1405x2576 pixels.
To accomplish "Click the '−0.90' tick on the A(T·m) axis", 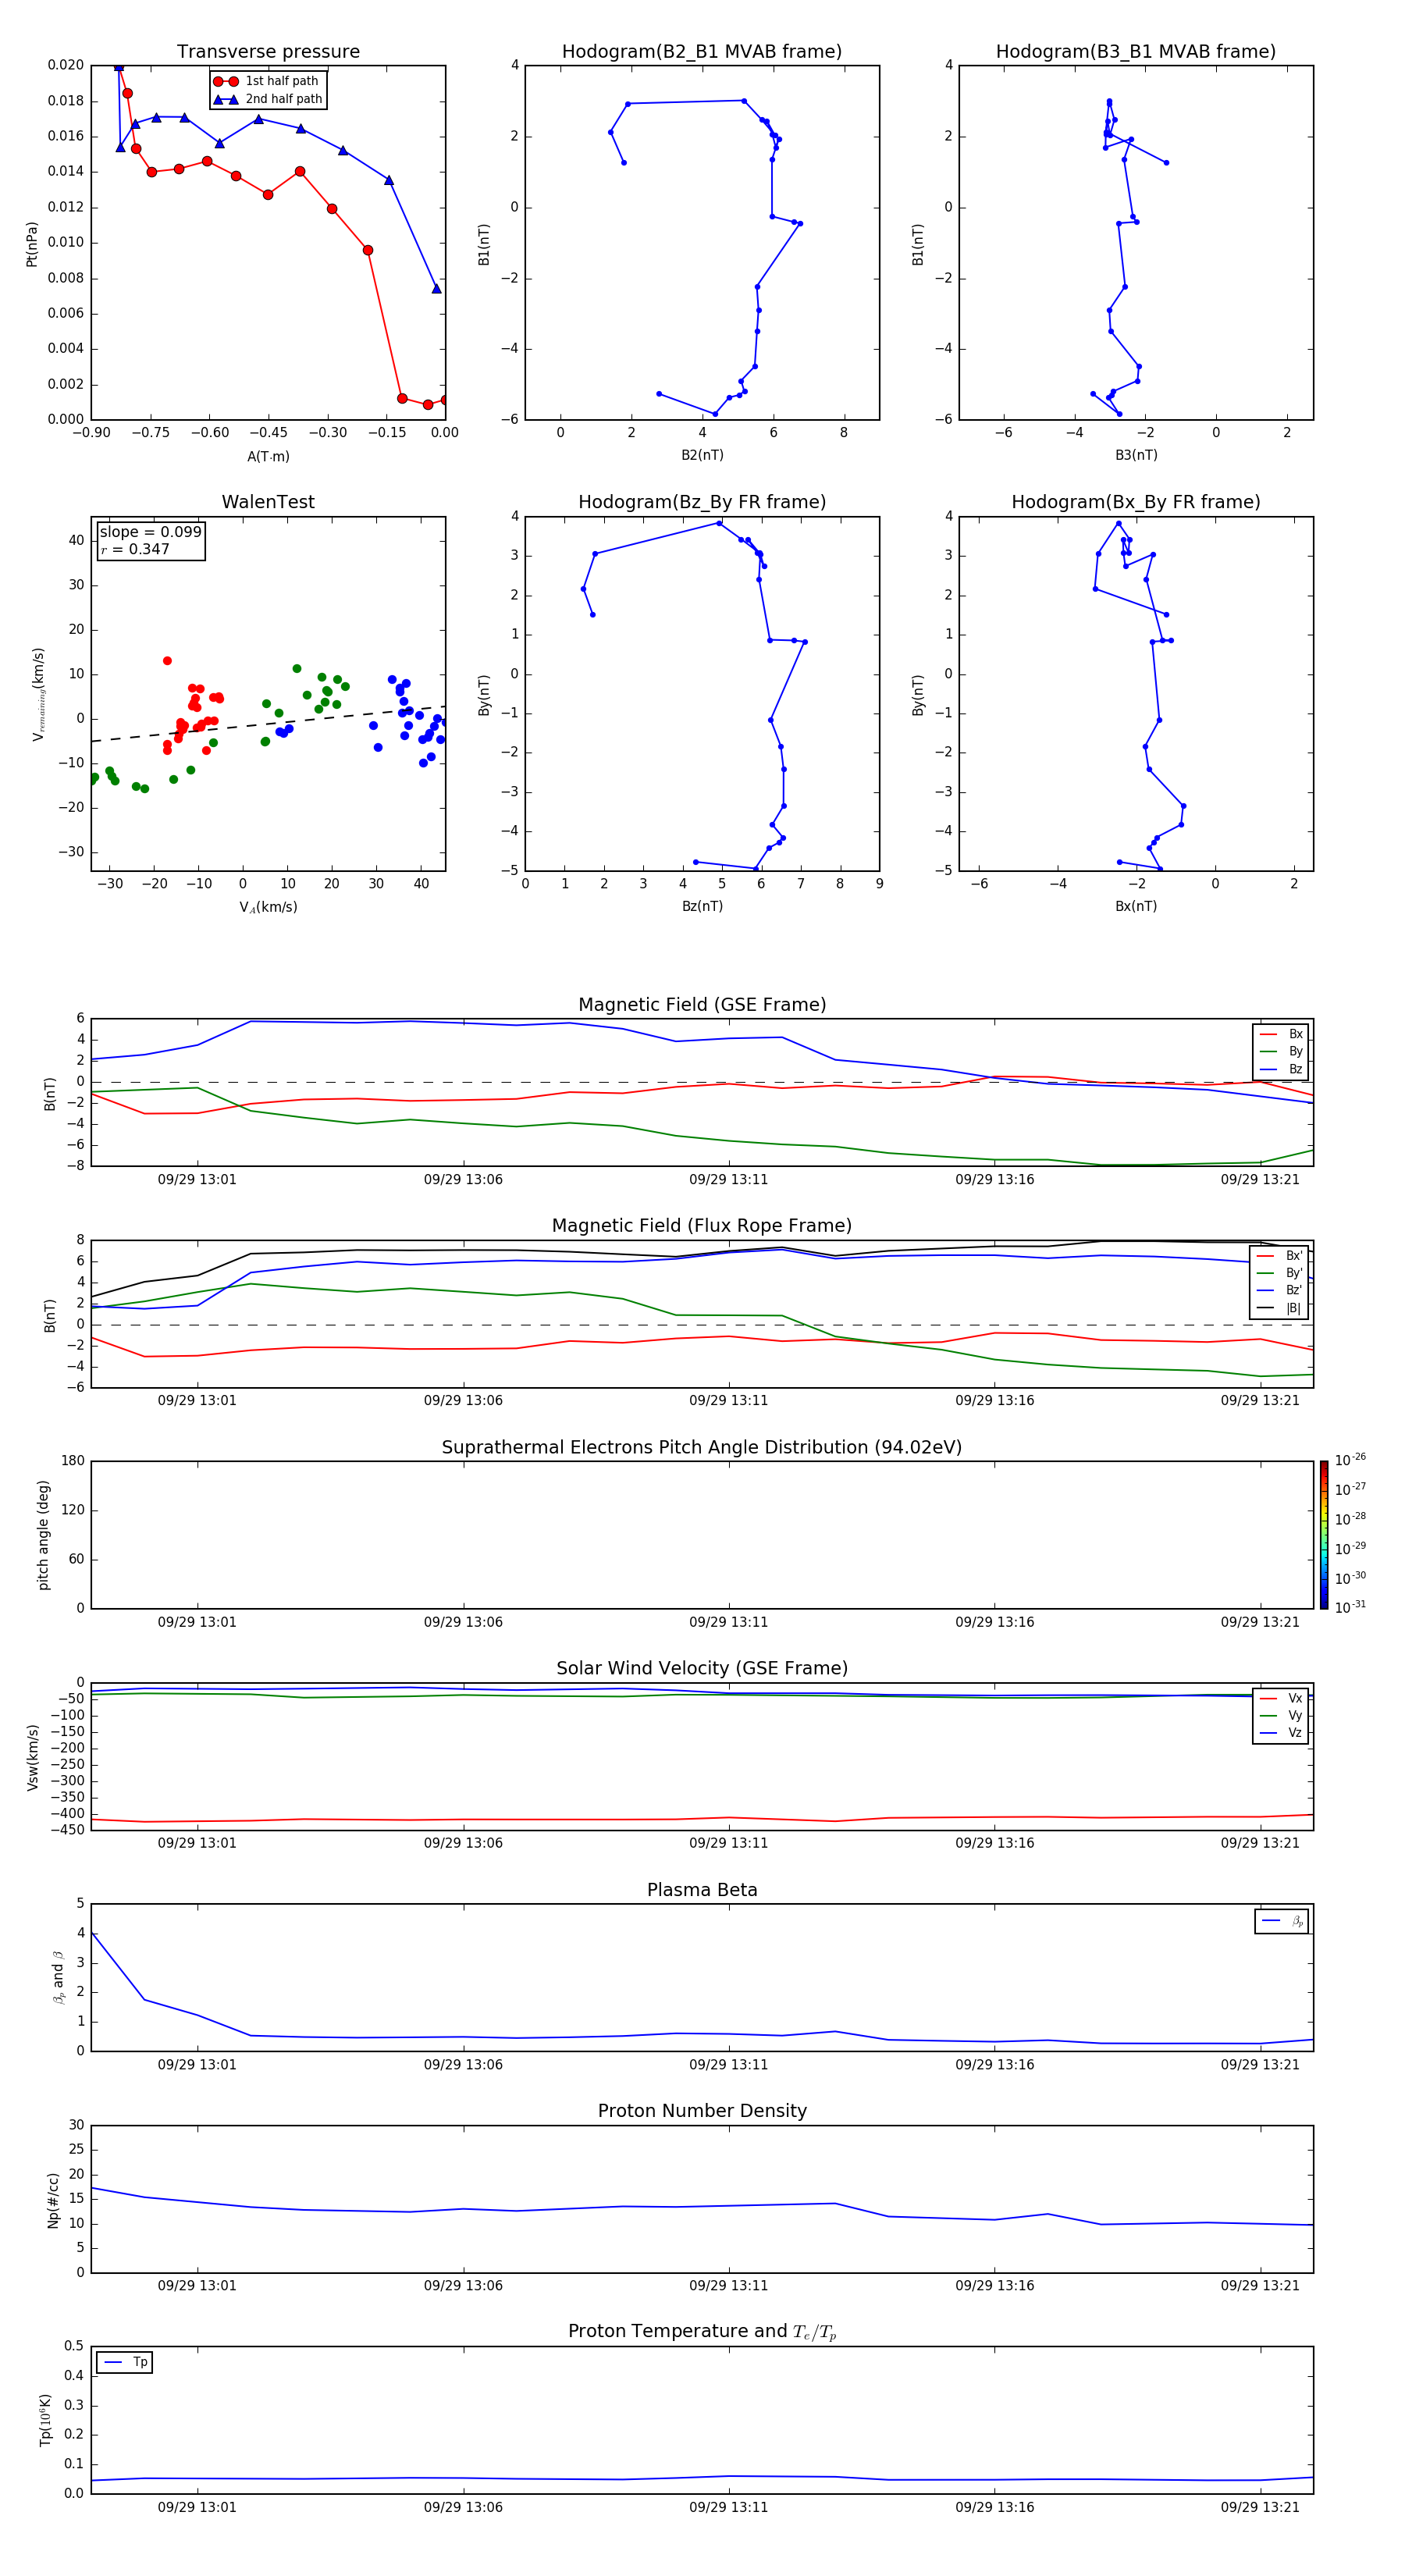I will 91,433.
